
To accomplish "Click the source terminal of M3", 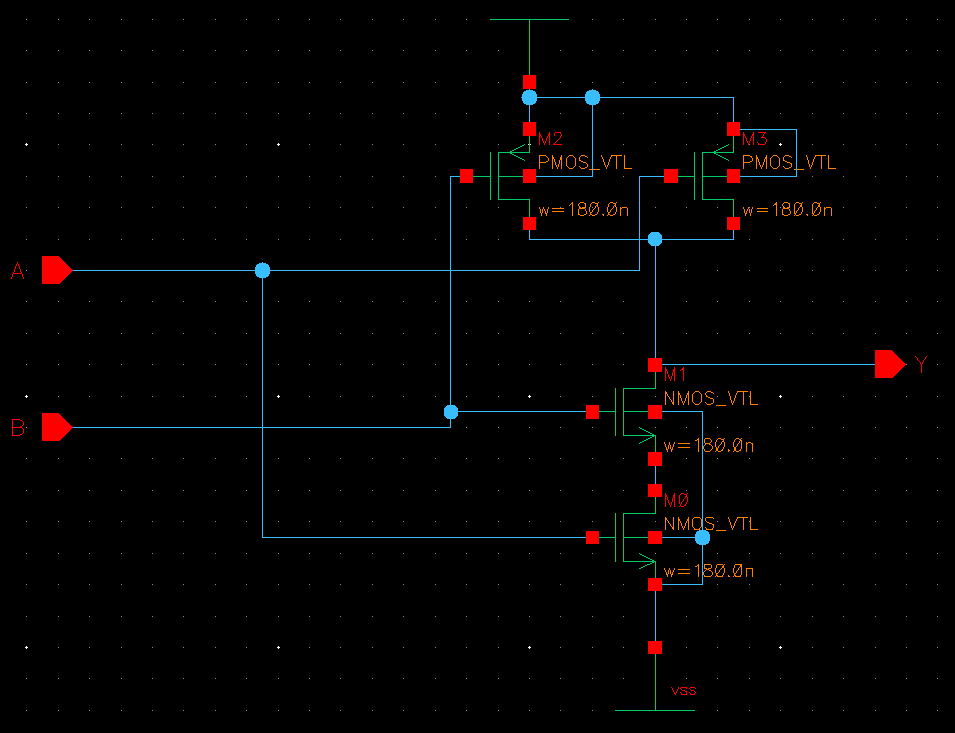I will [733, 129].
